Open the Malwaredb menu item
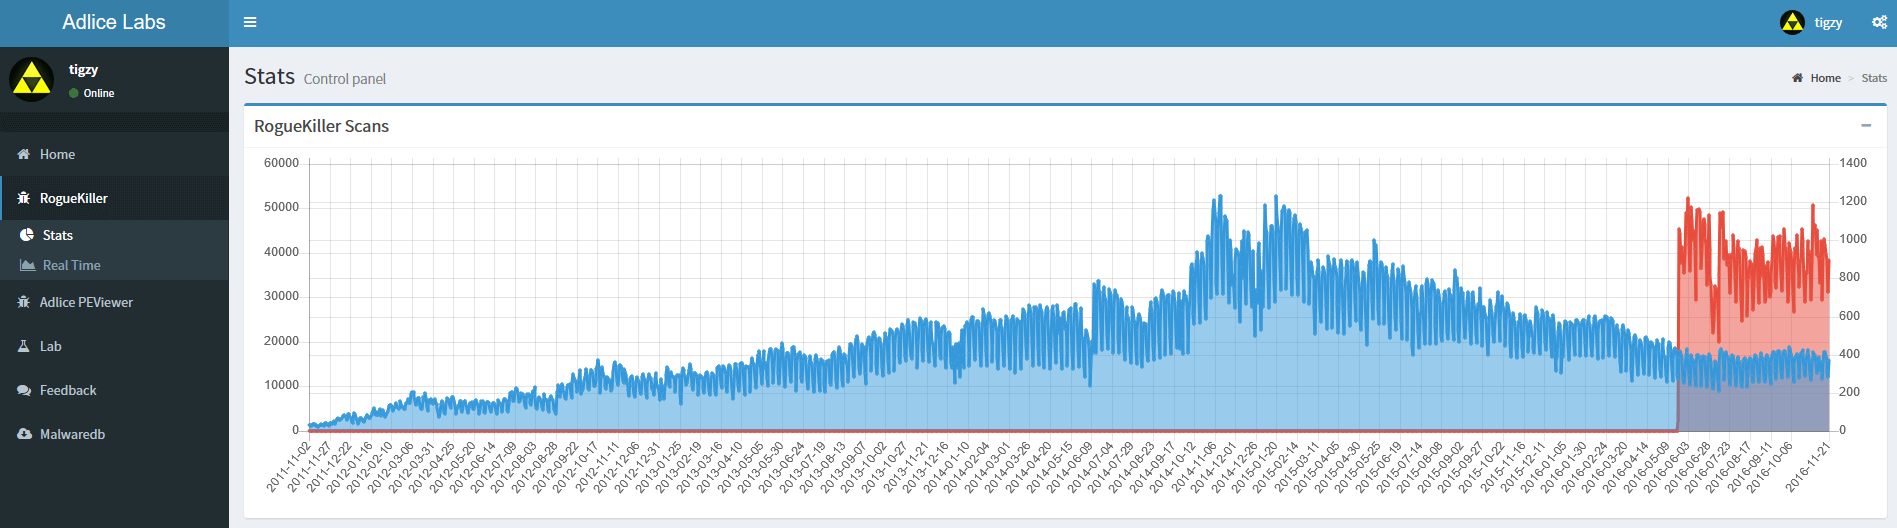The width and height of the screenshot is (1897, 528). pos(72,434)
